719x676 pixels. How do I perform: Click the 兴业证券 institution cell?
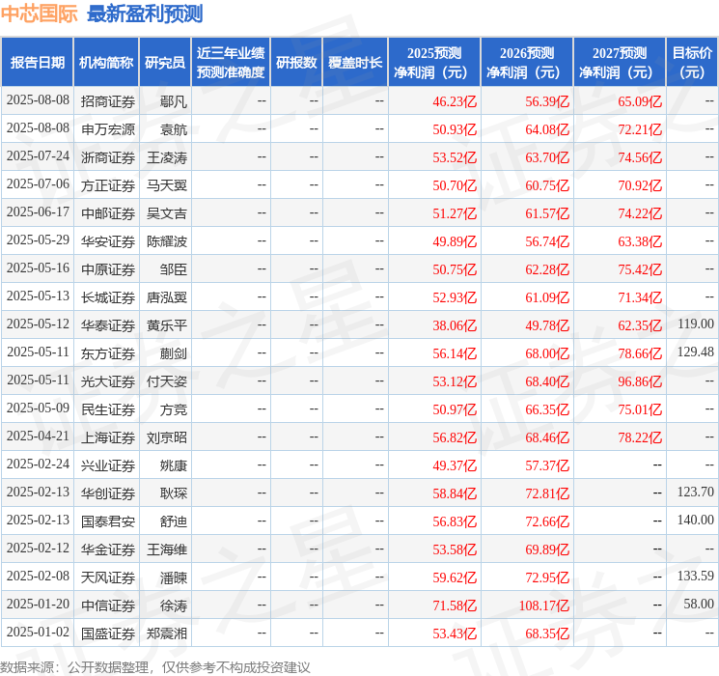click(108, 465)
